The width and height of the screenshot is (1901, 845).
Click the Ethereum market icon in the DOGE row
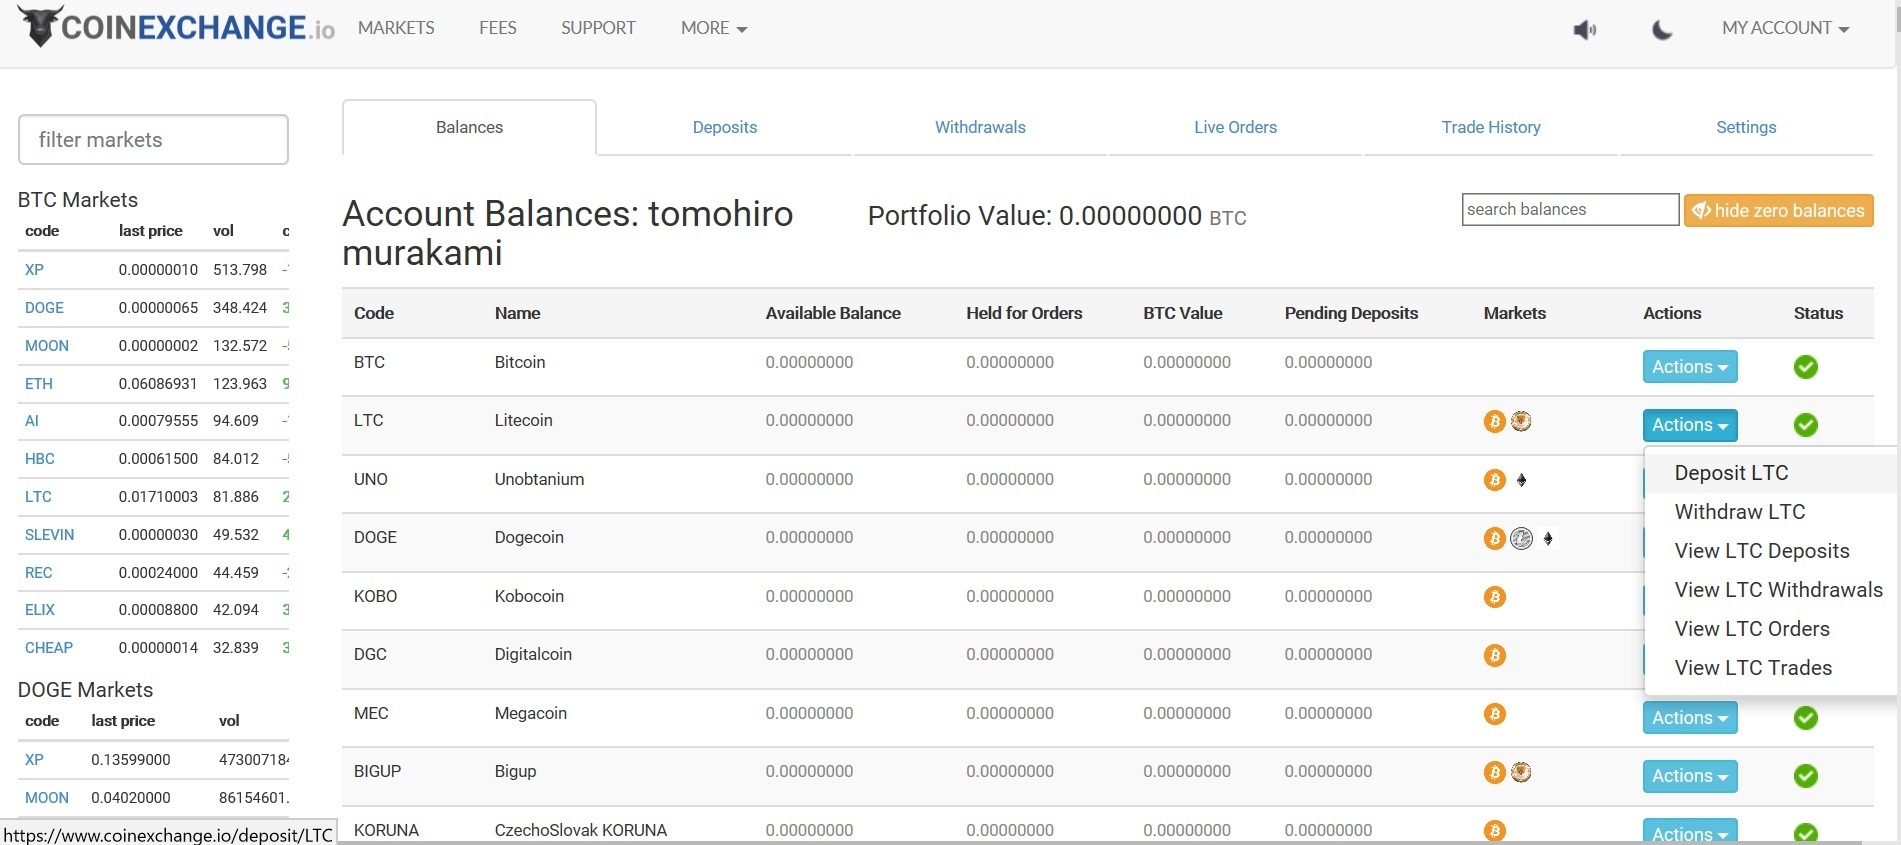(x=1548, y=539)
